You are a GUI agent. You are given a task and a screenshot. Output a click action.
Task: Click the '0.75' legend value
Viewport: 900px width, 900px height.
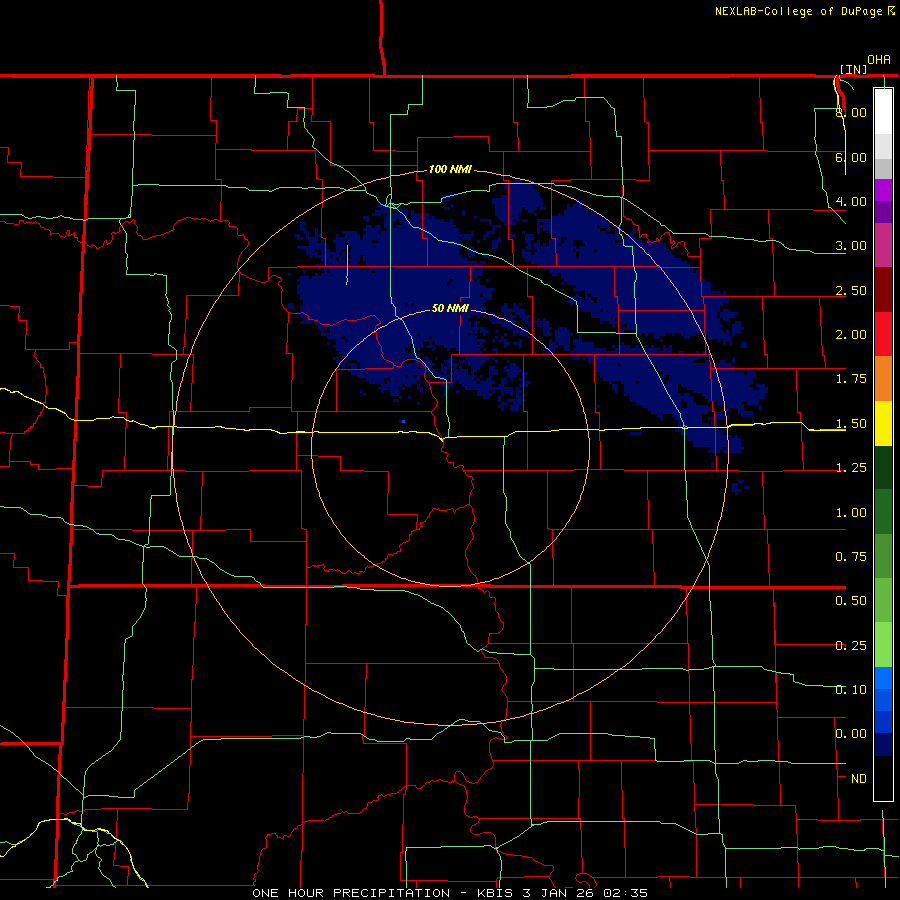click(851, 557)
